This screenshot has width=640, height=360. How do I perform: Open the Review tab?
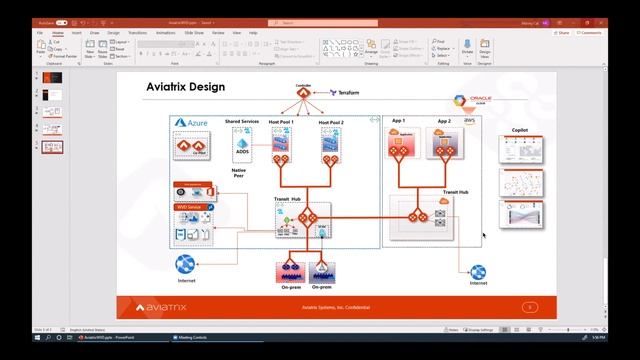tap(218, 33)
